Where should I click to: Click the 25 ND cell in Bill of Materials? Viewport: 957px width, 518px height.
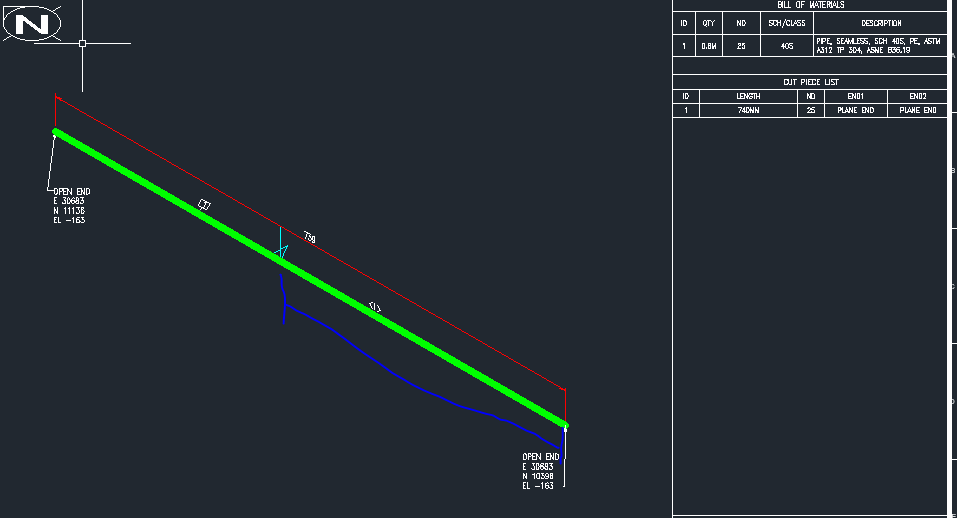point(741,46)
